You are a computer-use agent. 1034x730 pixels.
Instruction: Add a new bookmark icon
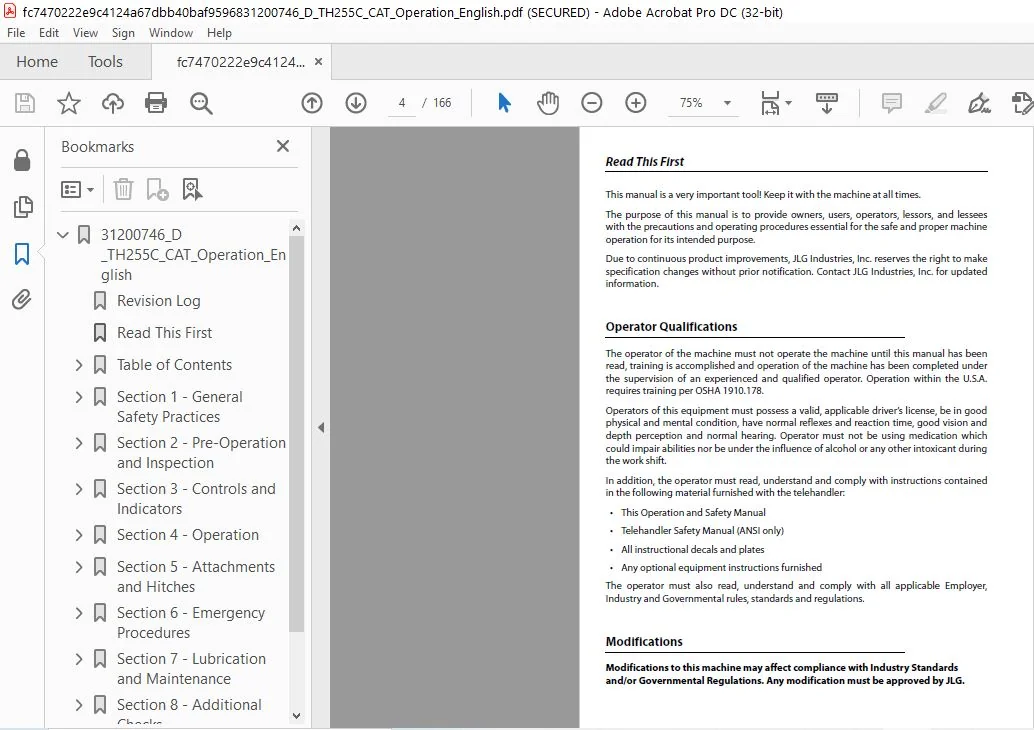pos(157,189)
